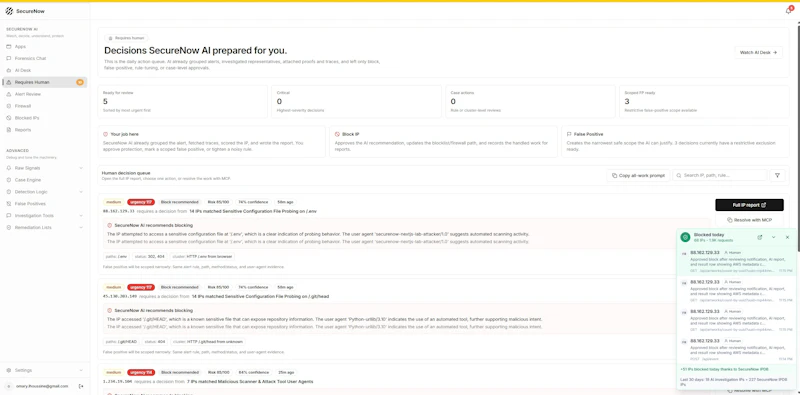Click the search magnifier icon
The width and height of the screenshot is (800, 395).
(x=679, y=175)
